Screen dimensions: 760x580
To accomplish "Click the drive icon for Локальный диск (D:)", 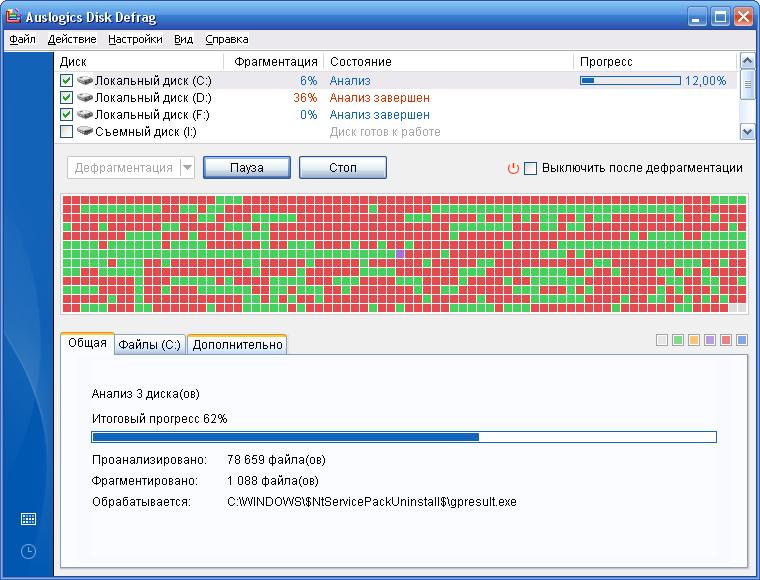I will click(85, 97).
